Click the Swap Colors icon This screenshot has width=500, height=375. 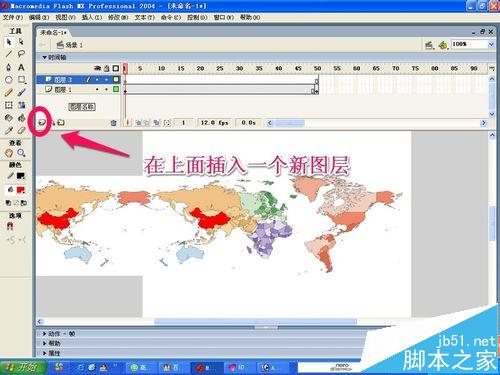[x=24, y=203]
